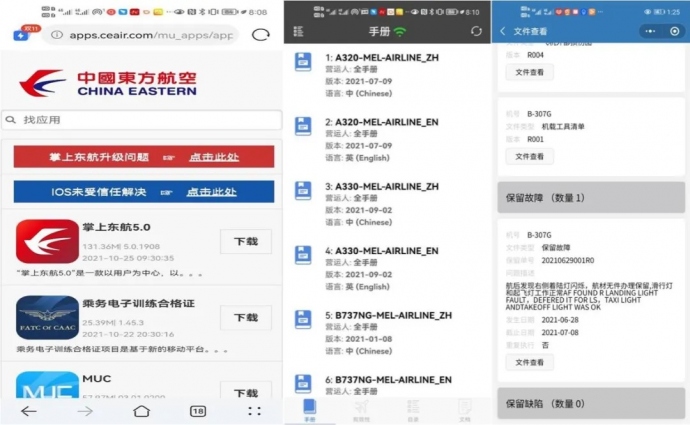Click 文件查看 button for 机载工具清单 R001
Image resolution: width=690 pixels, height=425 pixels.
[529, 157]
